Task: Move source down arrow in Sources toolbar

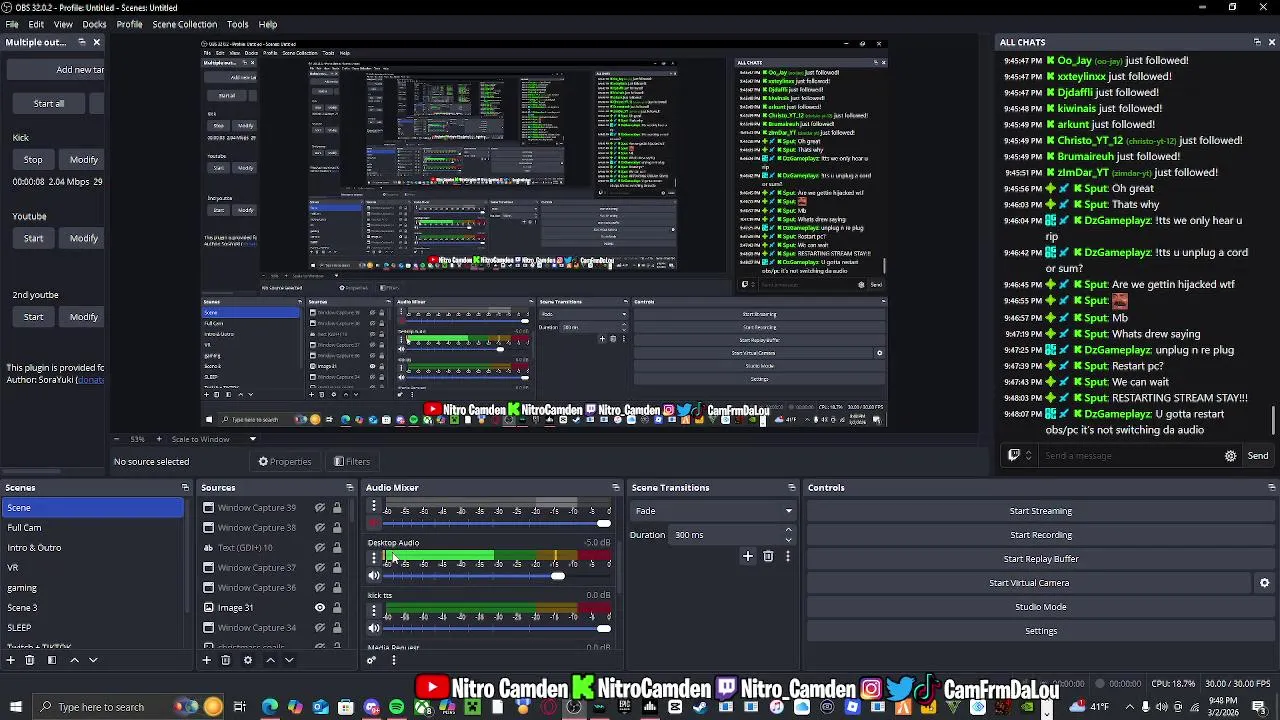Action: [x=289, y=660]
